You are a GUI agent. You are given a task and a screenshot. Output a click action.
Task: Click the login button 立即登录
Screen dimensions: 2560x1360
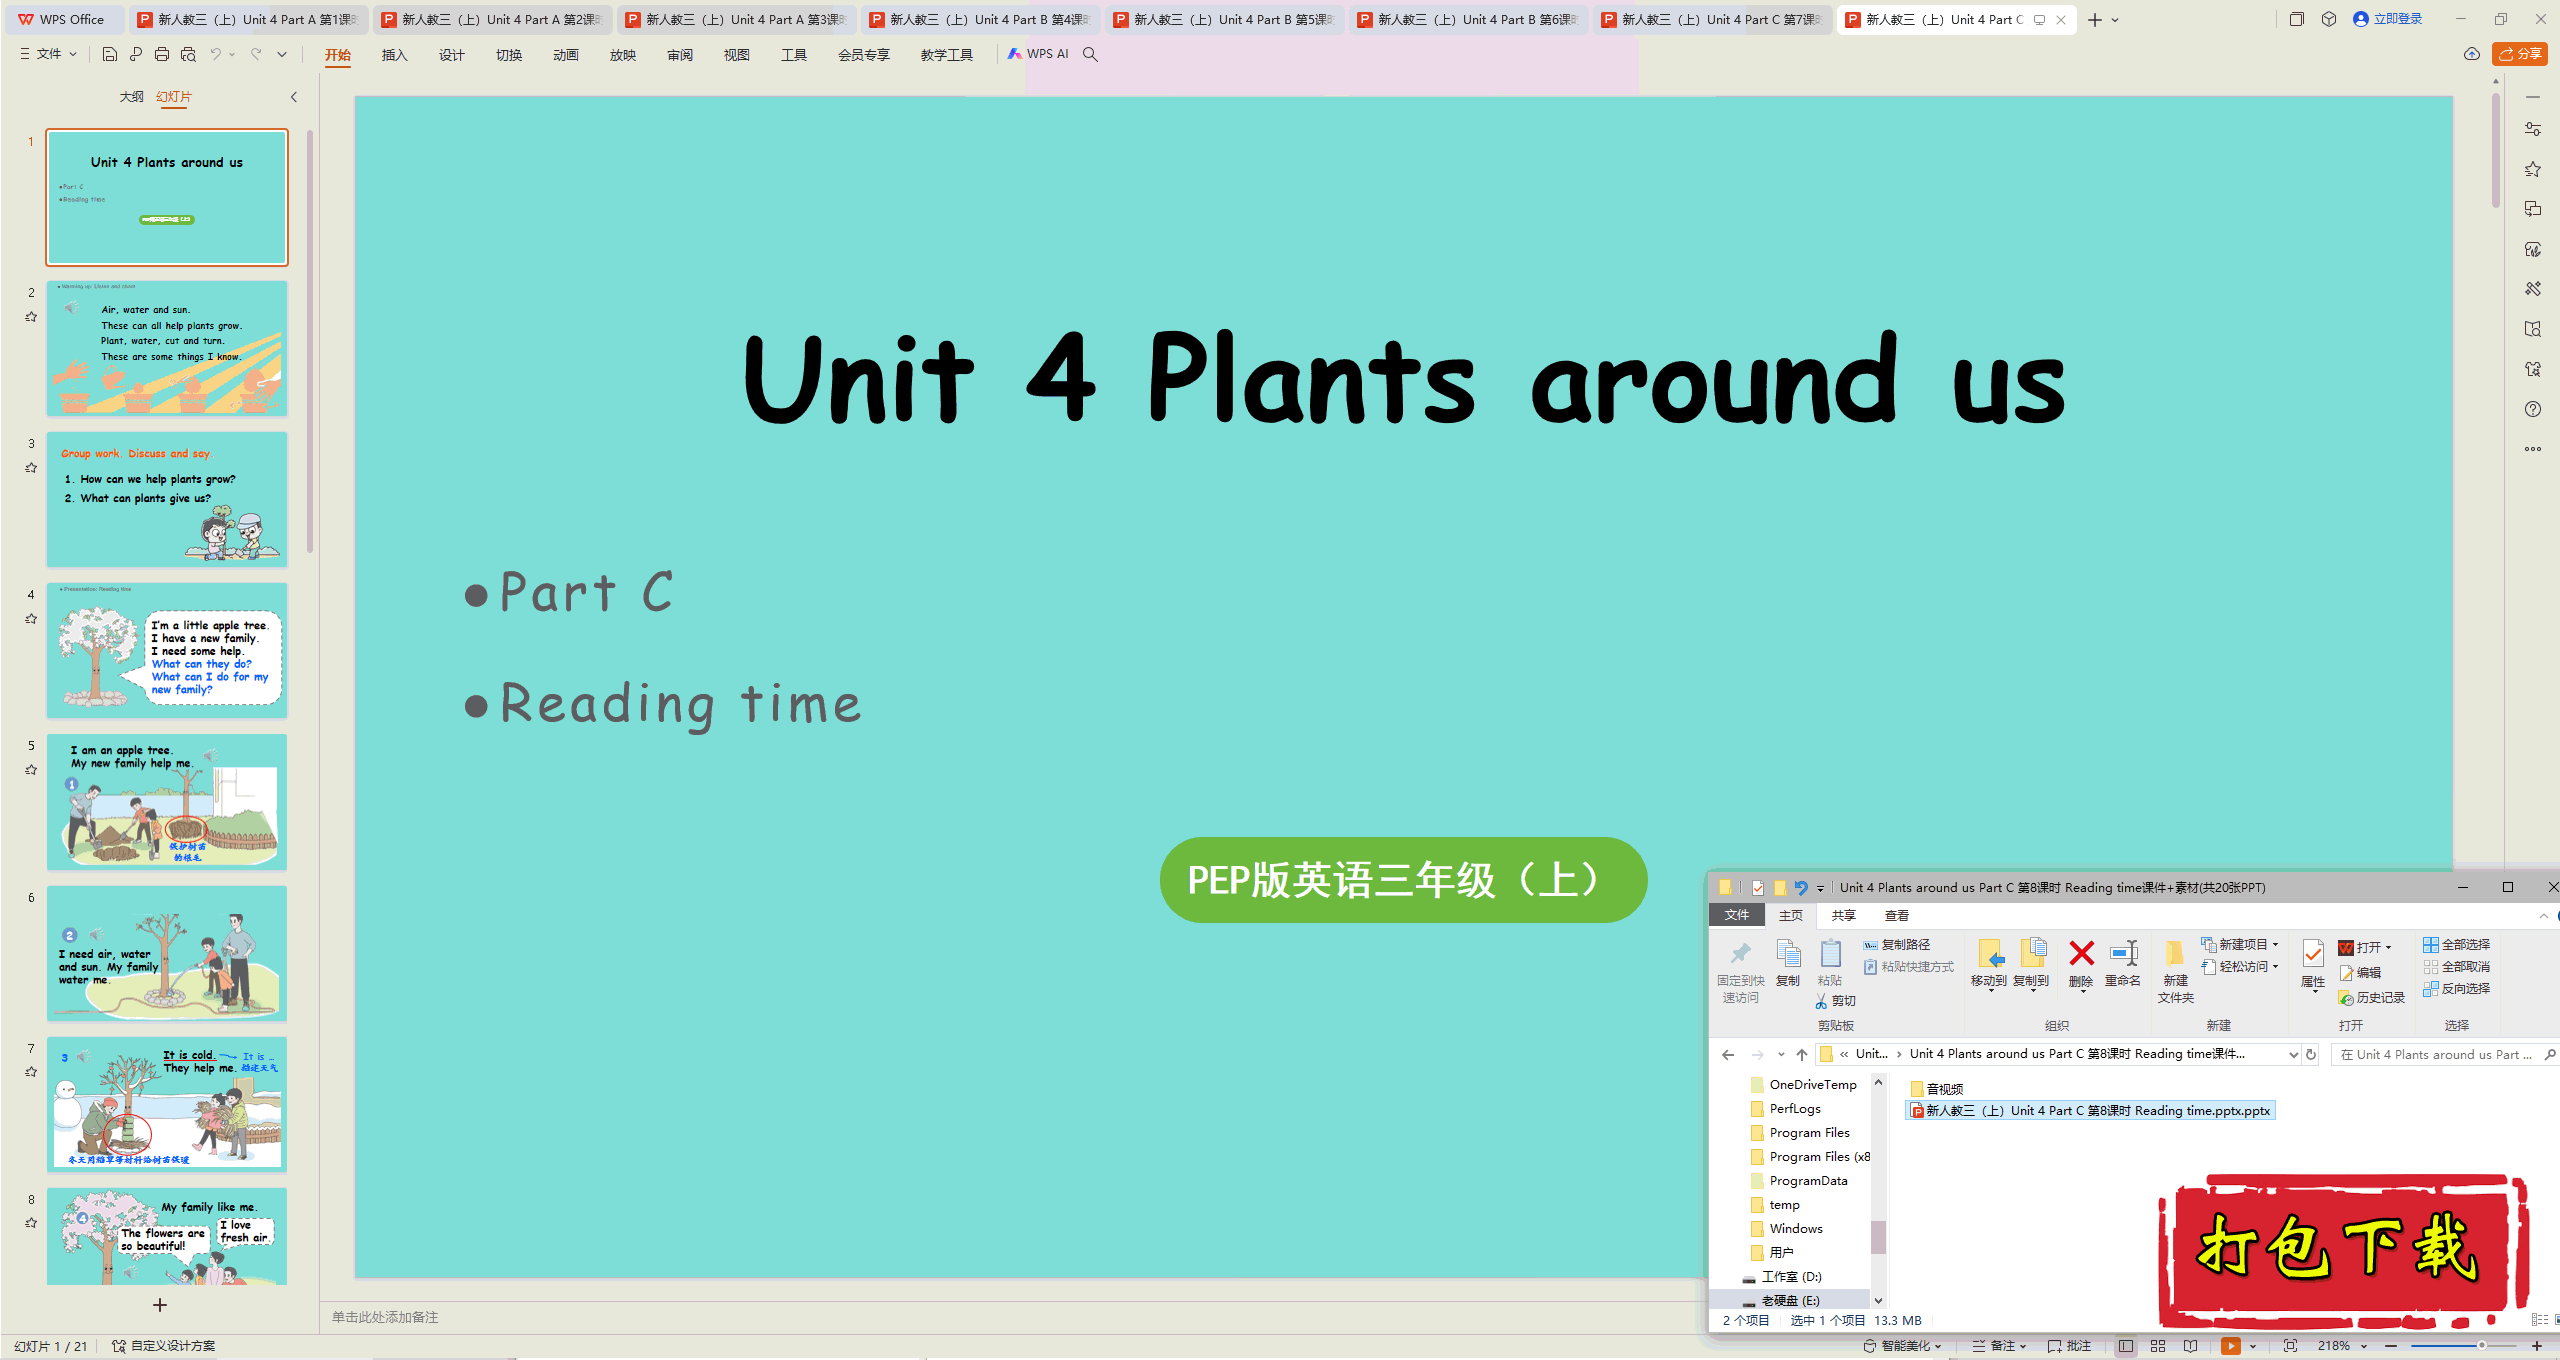point(2388,19)
